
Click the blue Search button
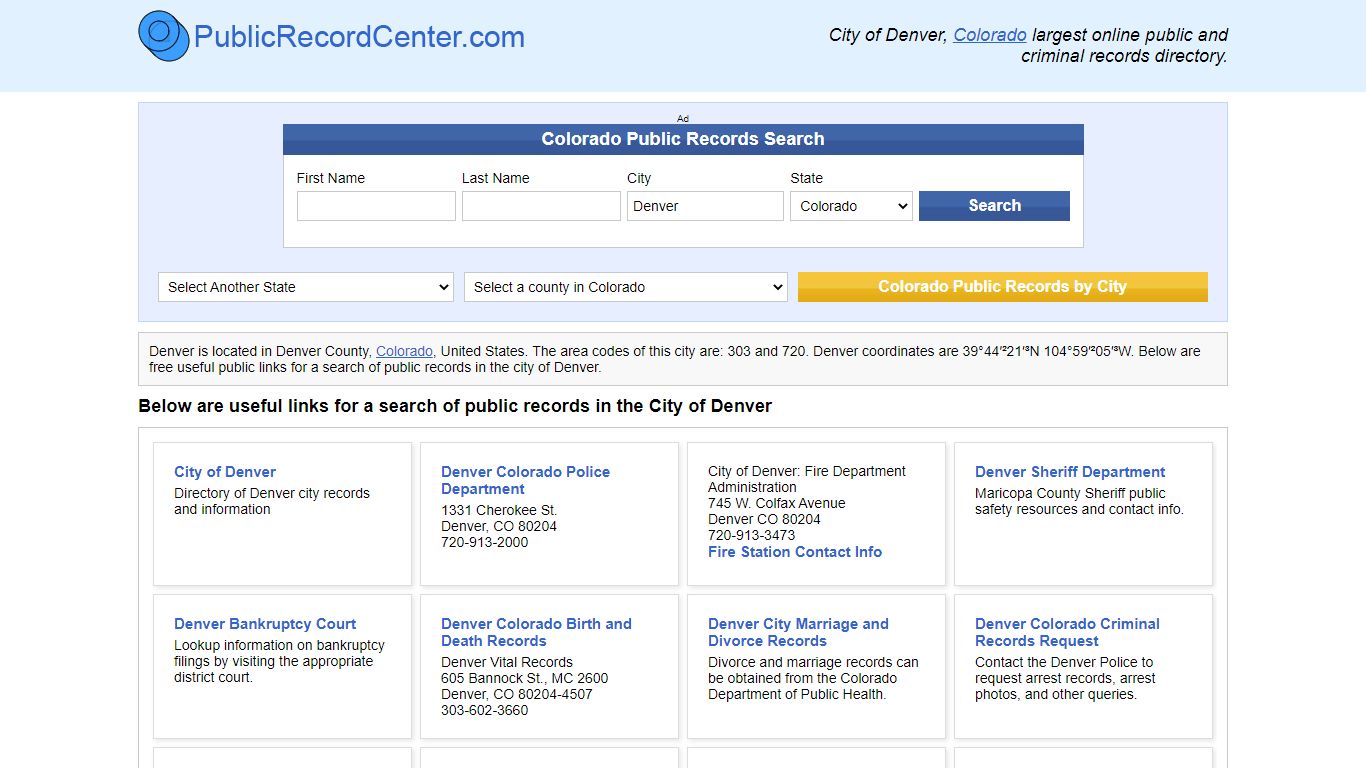[x=994, y=206]
